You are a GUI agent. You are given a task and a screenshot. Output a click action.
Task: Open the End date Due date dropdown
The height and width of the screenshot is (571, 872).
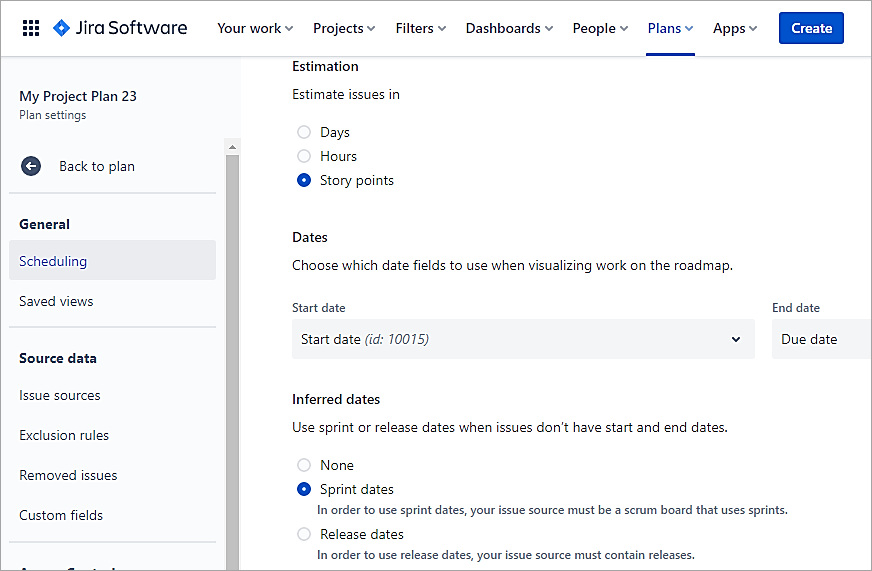point(820,339)
